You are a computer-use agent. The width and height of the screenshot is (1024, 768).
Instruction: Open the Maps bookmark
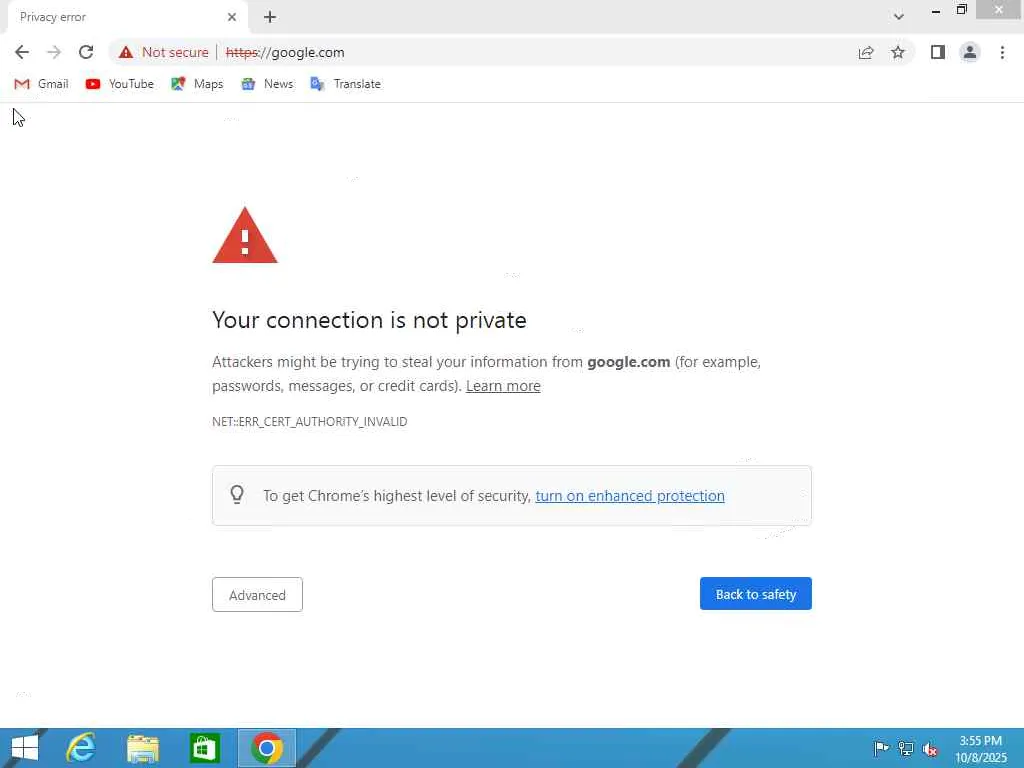coord(197,84)
